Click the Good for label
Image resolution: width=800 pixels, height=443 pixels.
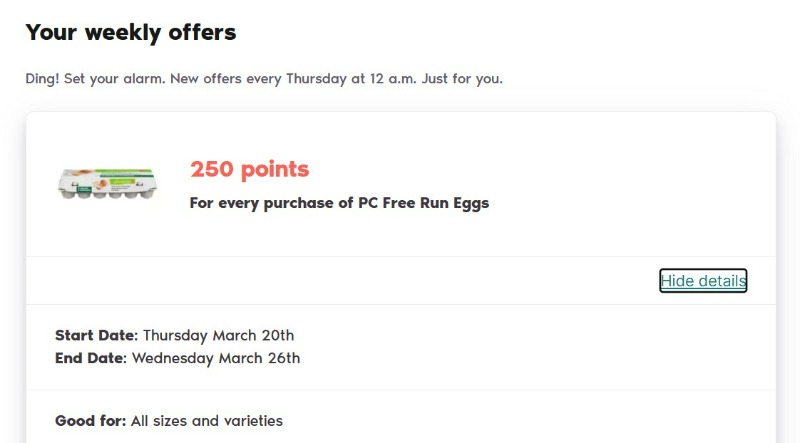90,421
